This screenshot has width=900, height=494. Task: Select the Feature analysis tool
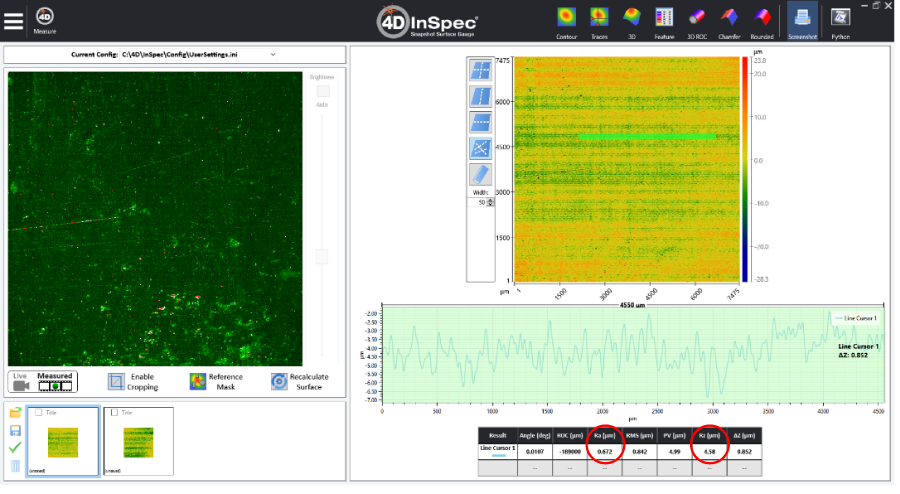point(664,23)
